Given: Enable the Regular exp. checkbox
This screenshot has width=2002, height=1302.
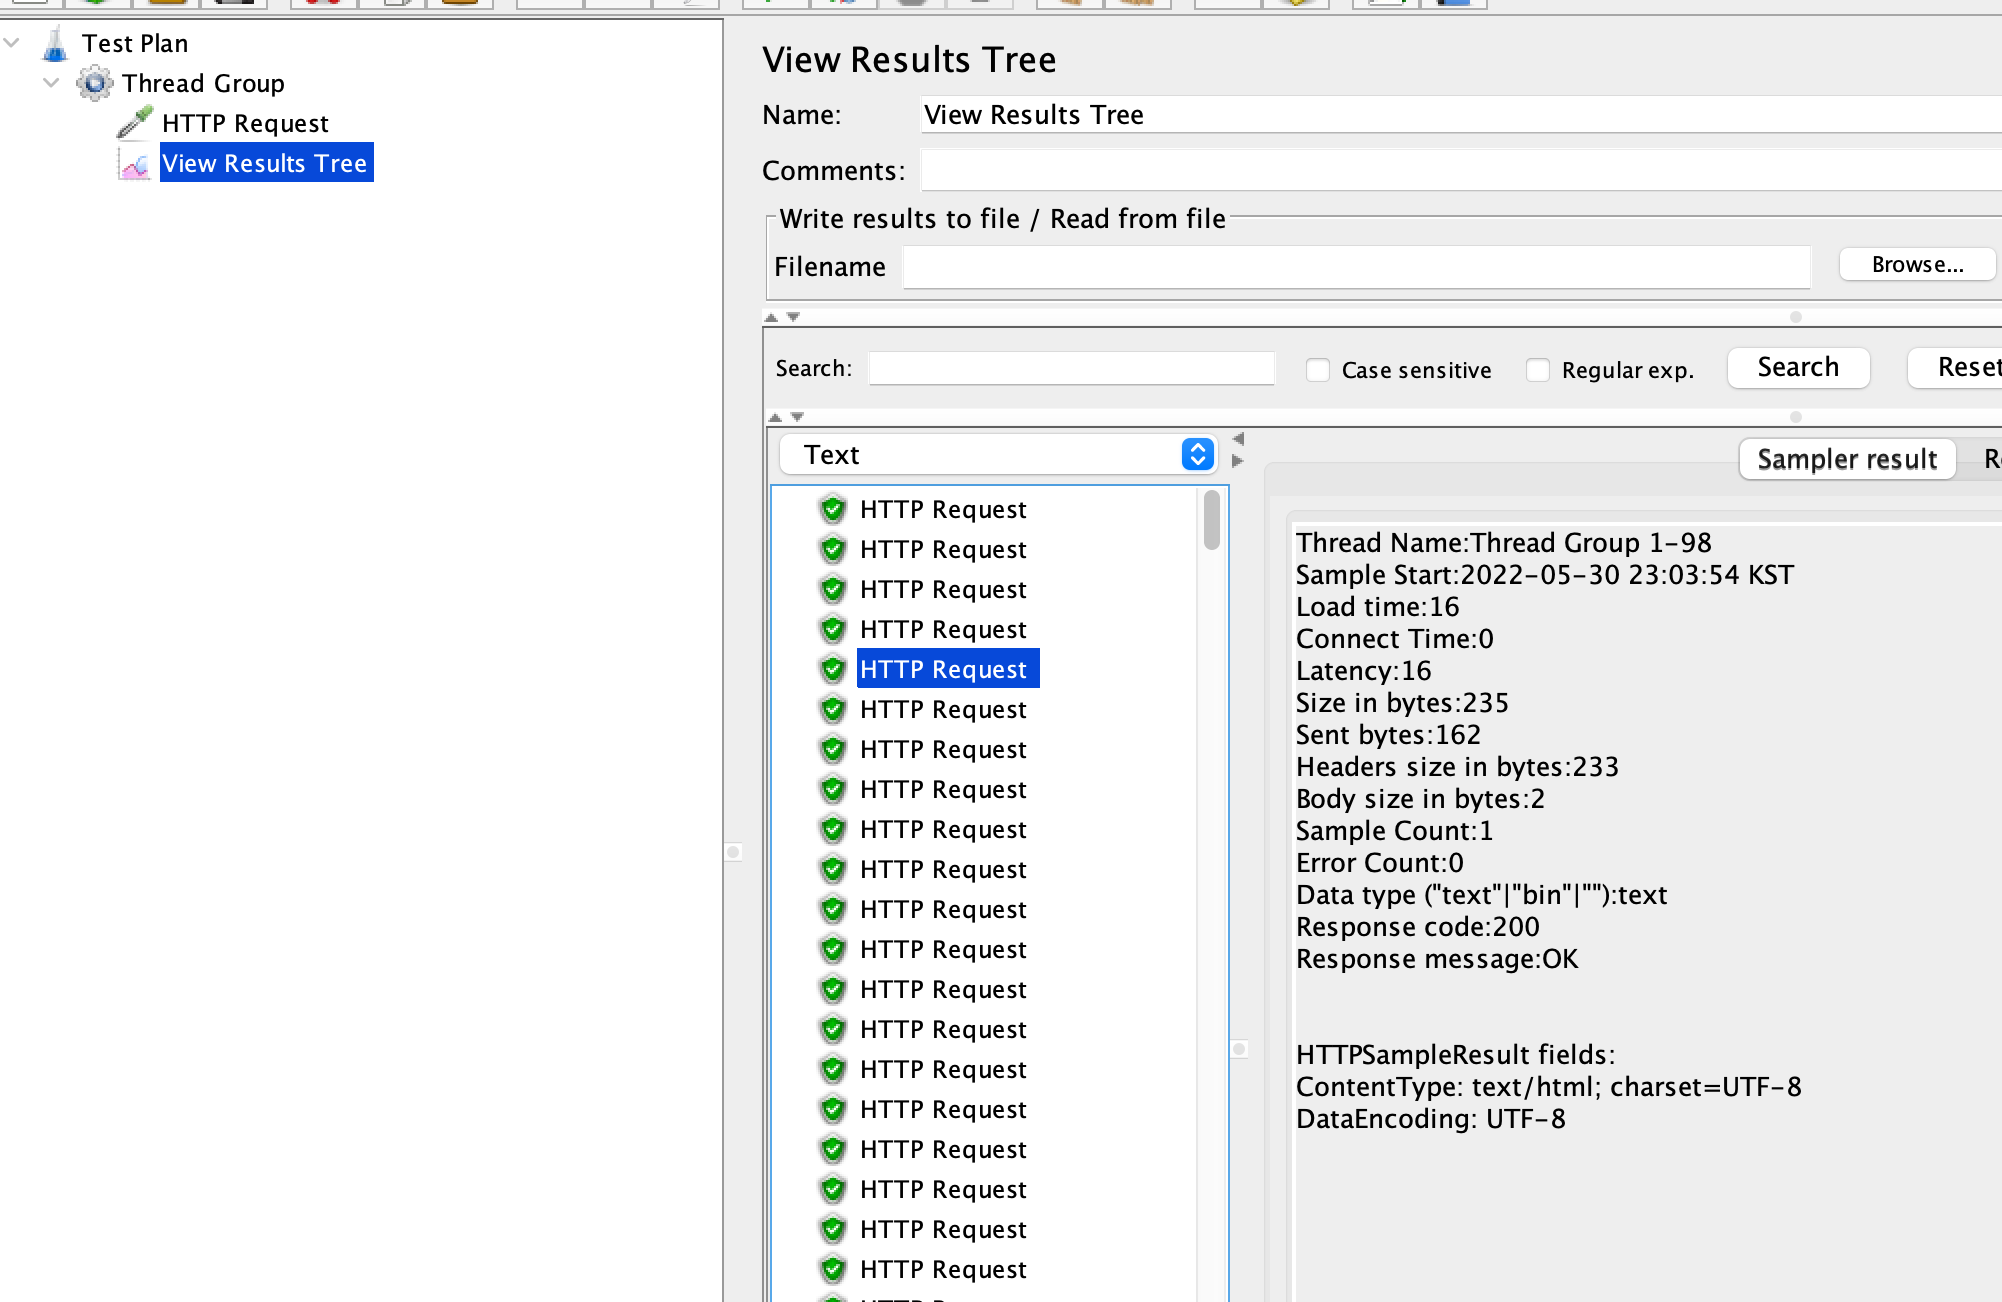Looking at the screenshot, I should tap(1538, 370).
